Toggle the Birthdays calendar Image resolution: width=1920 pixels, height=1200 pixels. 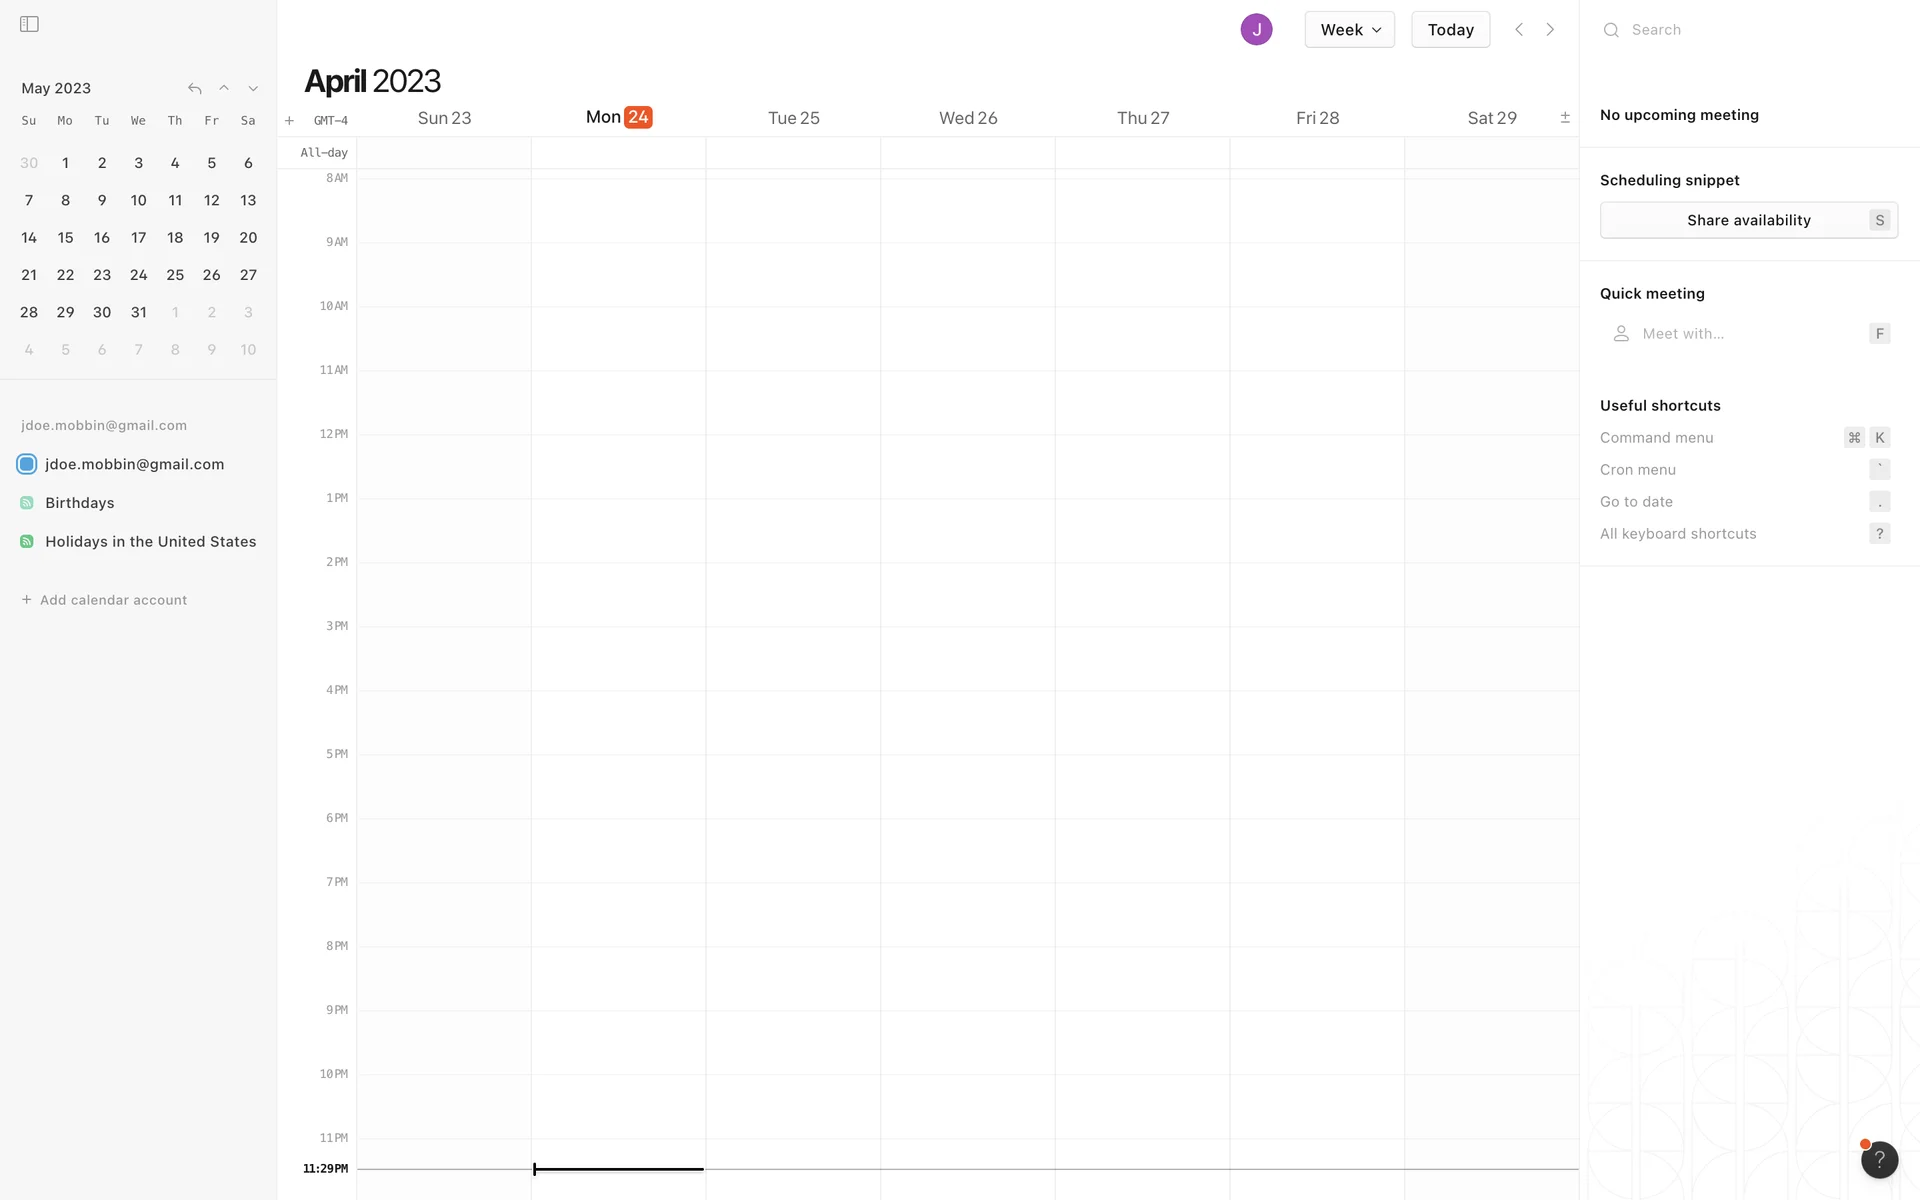click(x=27, y=503)
